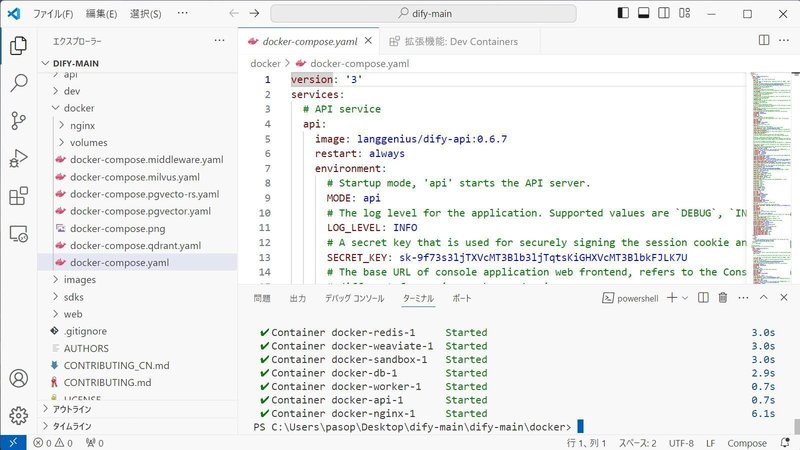Open the launch profile dropdown next to plus

pyautogui.click(x=685, y=298)
